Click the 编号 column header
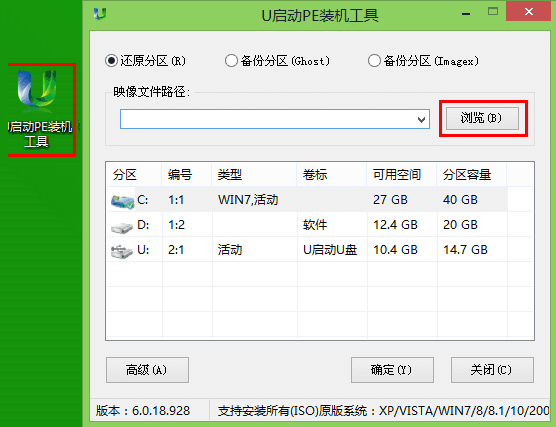The image size is (556, 427). (187, 174)
